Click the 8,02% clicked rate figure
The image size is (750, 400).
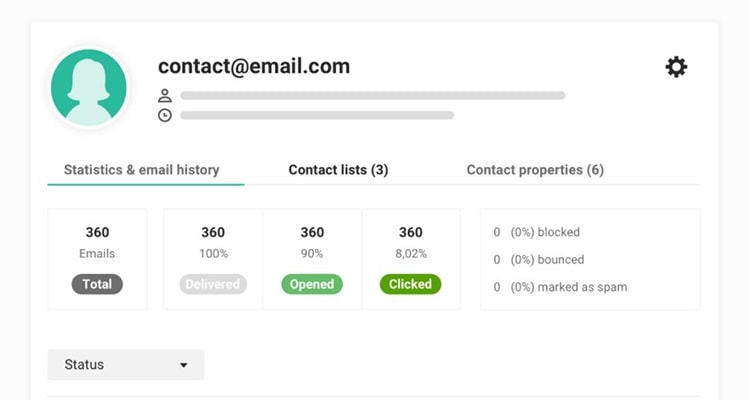(x=411, y=254)
